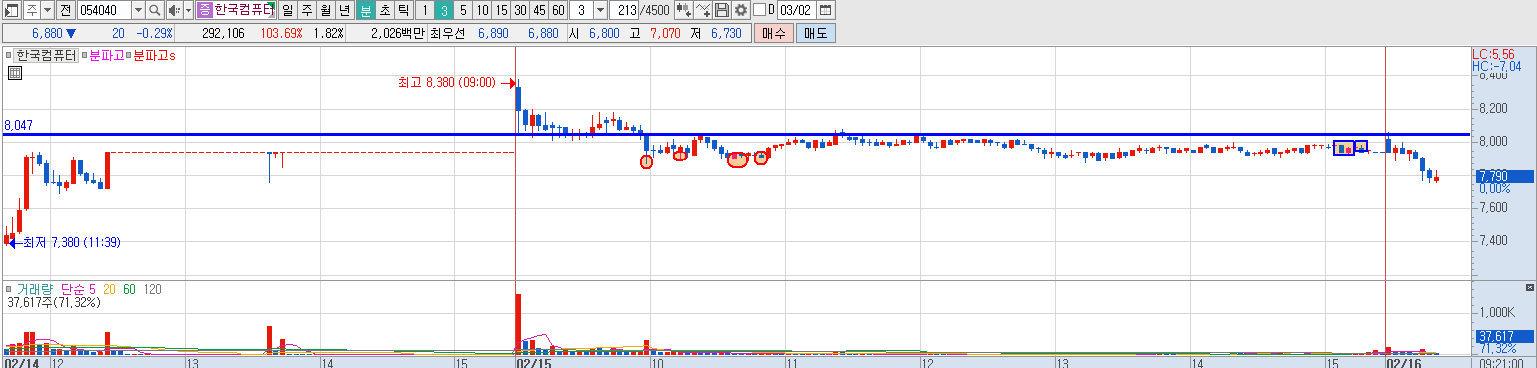
Task: Toggle 분파고 indicator legend marker
Action: tap(85, 56)
